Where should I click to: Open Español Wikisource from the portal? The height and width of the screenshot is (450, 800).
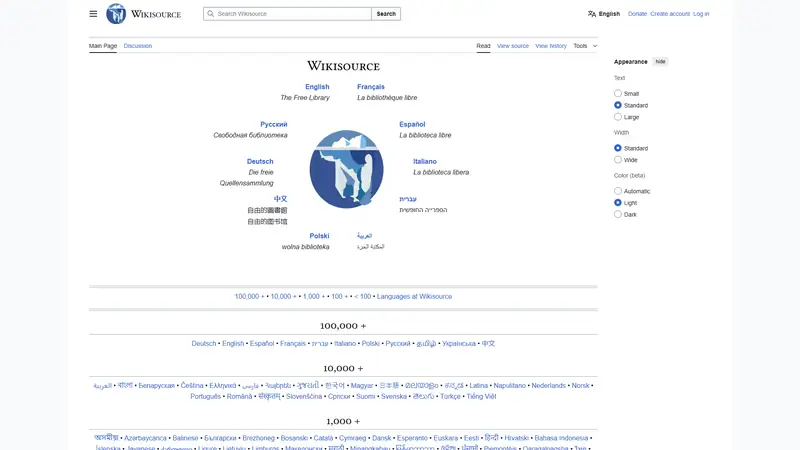pyautogui.click(x=412, y=124)
